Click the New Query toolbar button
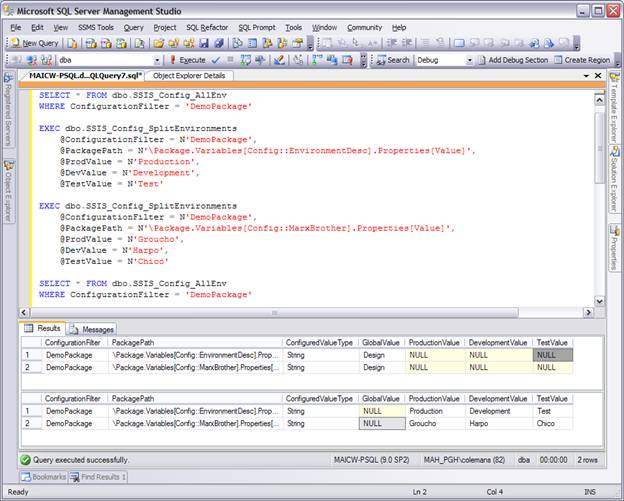 point(34,43)
